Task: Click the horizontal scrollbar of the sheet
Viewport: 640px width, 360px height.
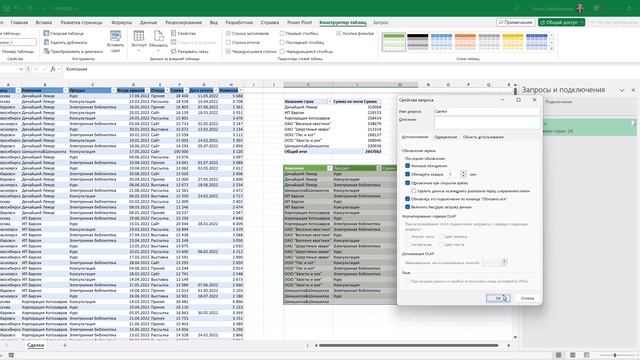Action: coord(408,345)
